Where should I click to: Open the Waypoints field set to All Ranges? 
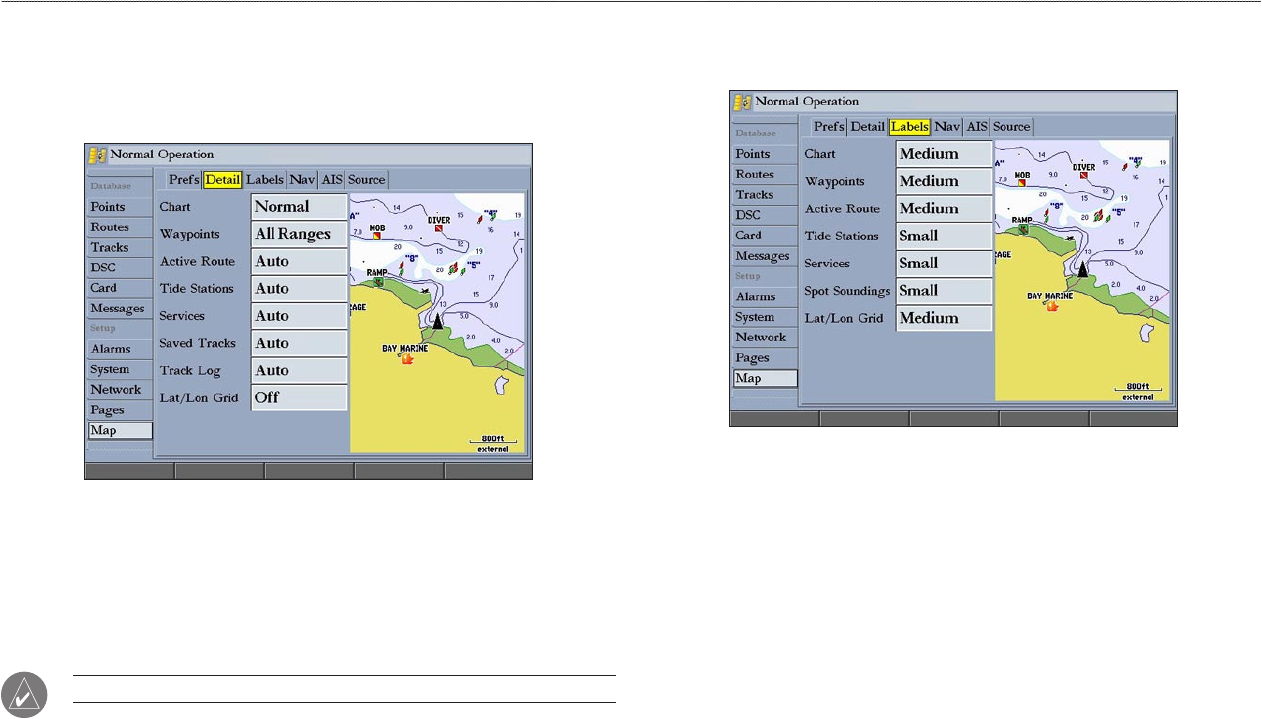point(299,234)
